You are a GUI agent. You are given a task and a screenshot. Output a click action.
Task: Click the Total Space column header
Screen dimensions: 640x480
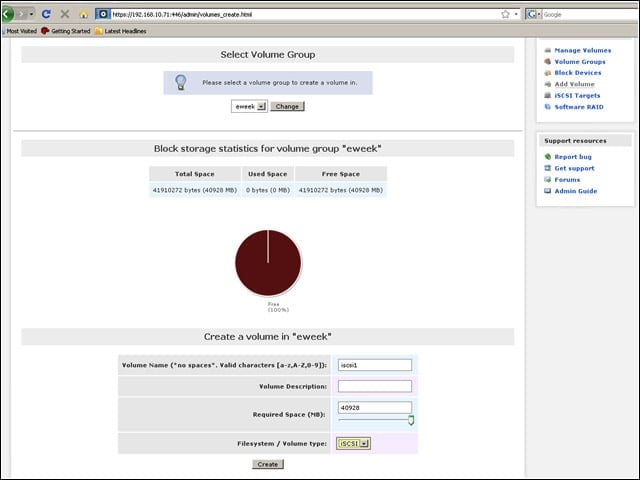(195, 174)
